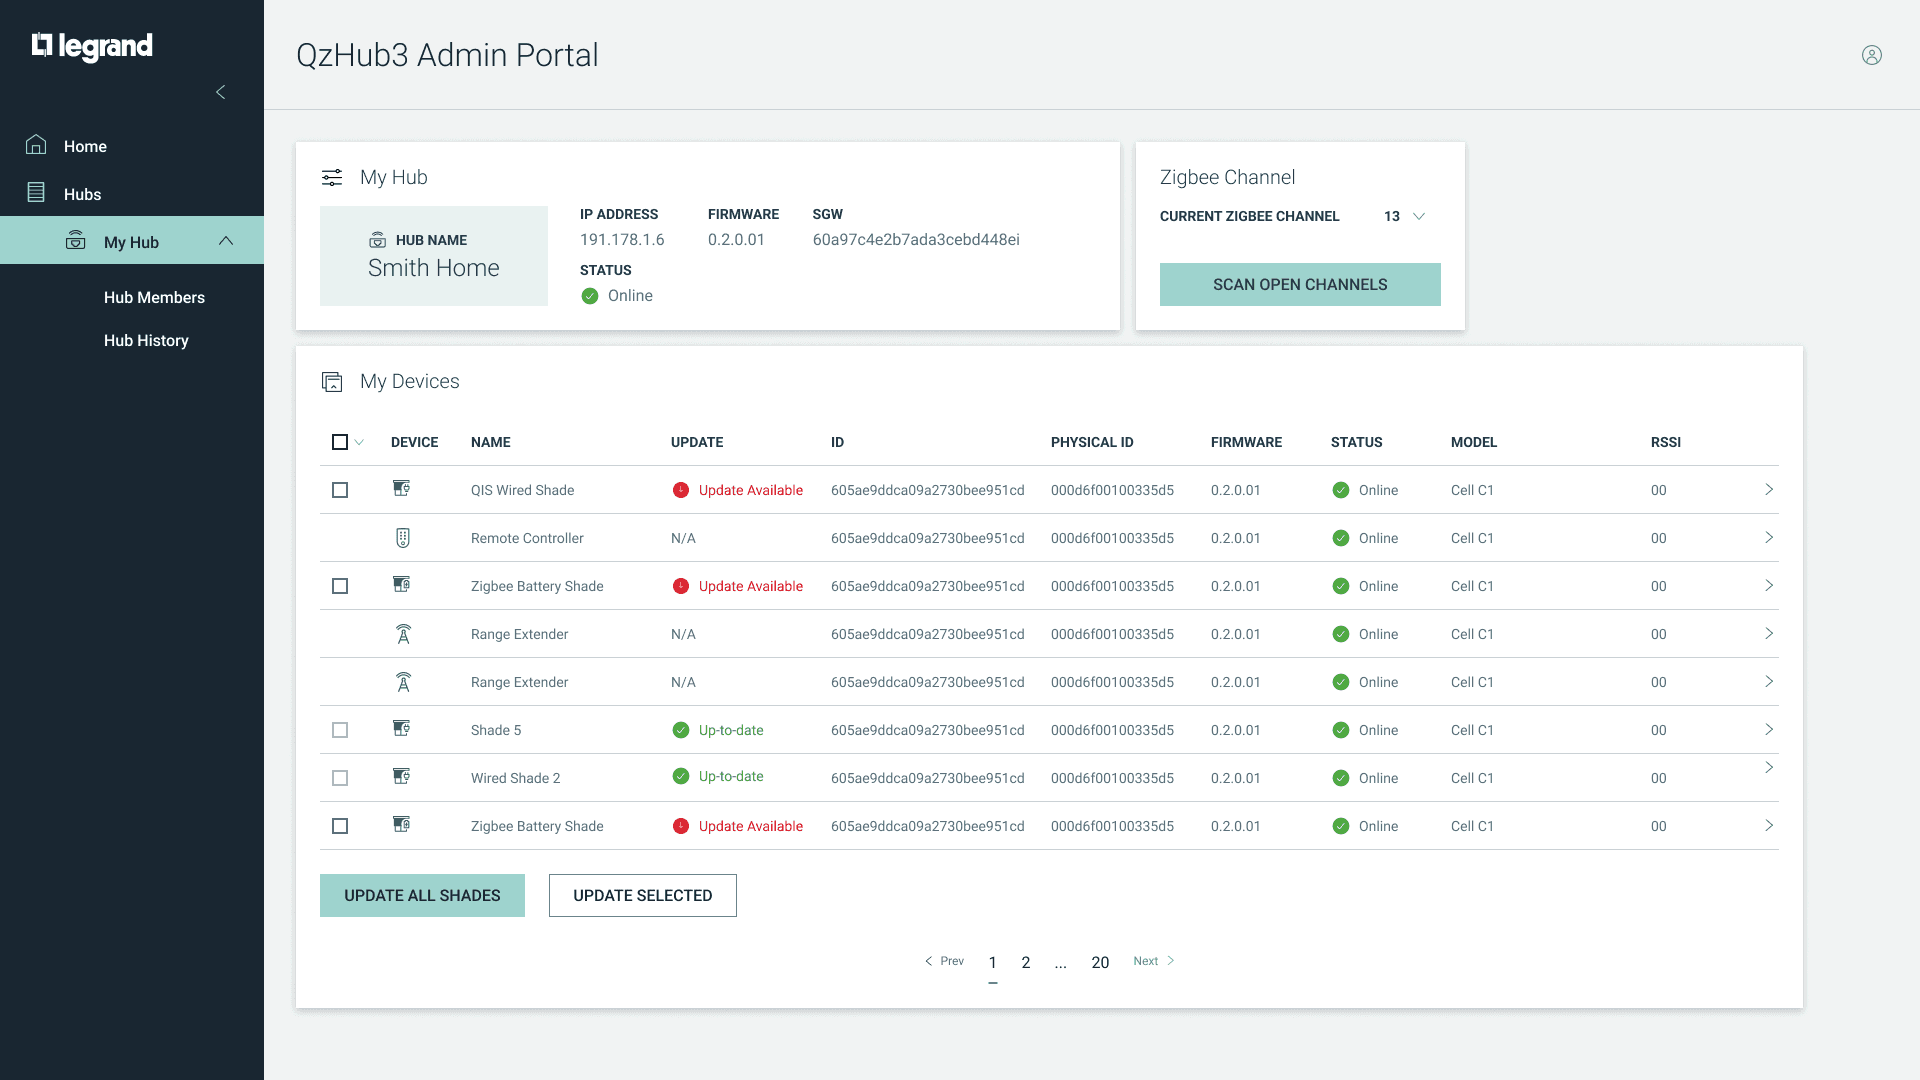This screenshot has width=1920, height=1080.
Task: Tick the Shade 5 row checkbox
Action: coord(340,730)
